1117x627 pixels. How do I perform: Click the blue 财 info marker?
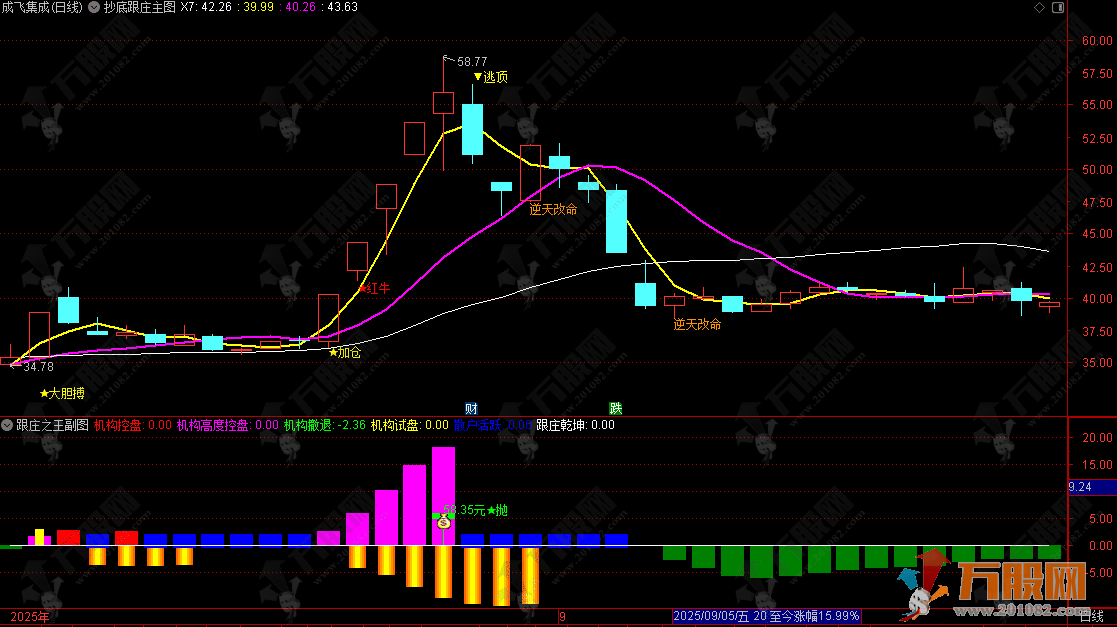point(471,408)
